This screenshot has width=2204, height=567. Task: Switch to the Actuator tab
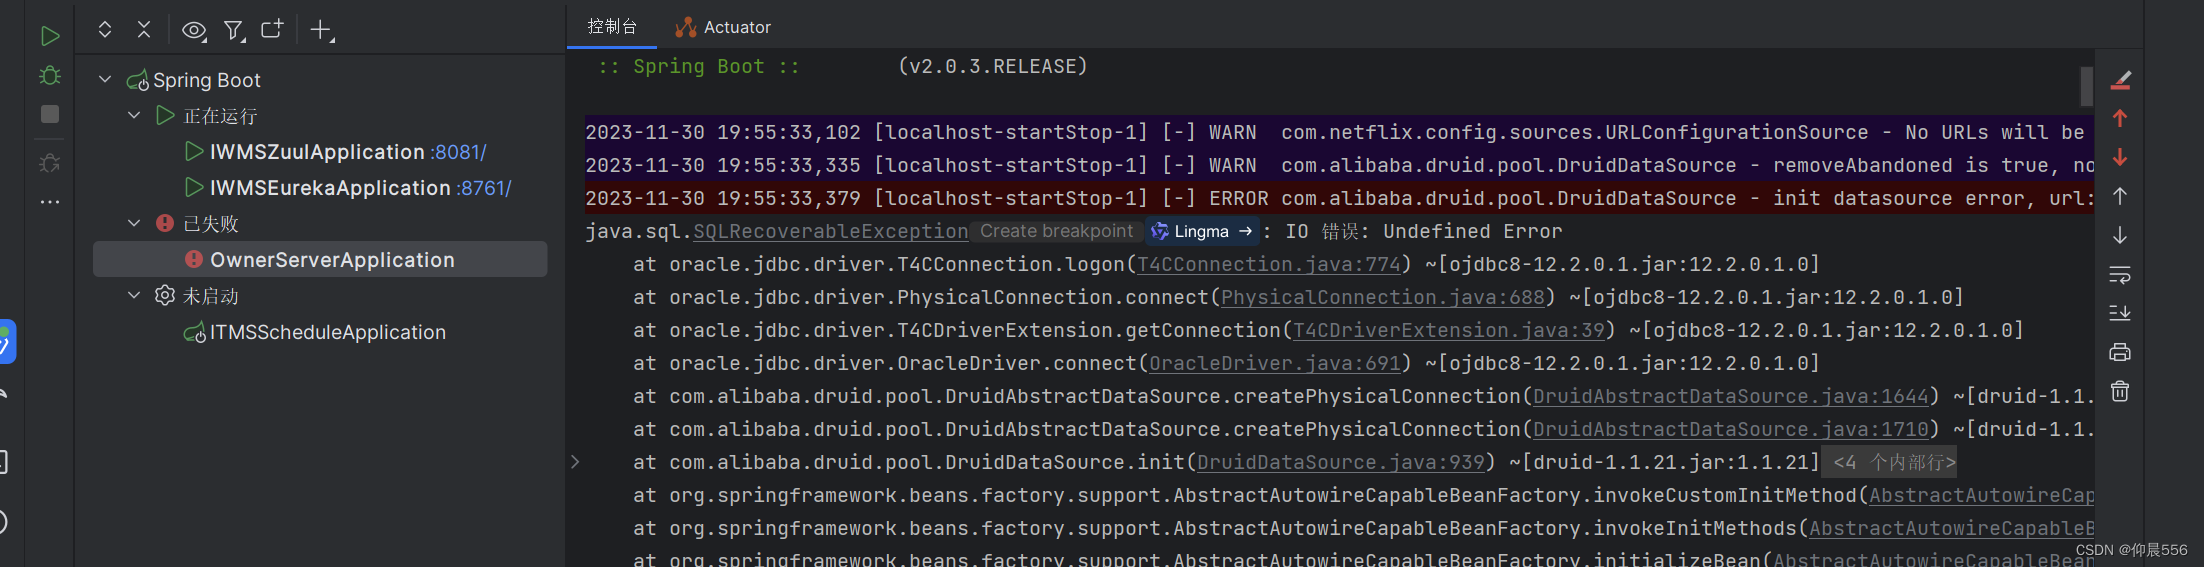(x=723, y=27)
